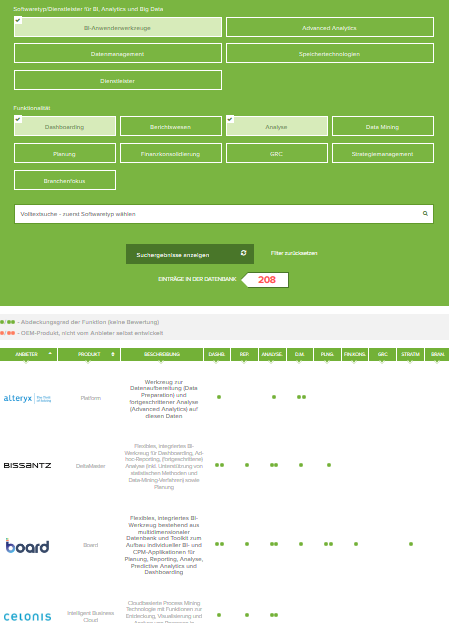Image resolution: width=449 pixels, height=623 pixels.
Task: Open the celonis vendor logo
Action: (27, 617)
